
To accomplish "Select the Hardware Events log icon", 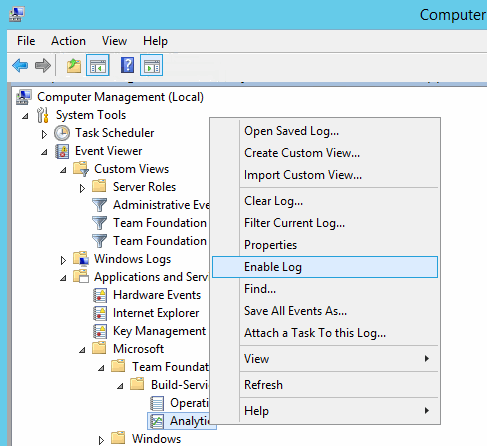I will 100,295.
